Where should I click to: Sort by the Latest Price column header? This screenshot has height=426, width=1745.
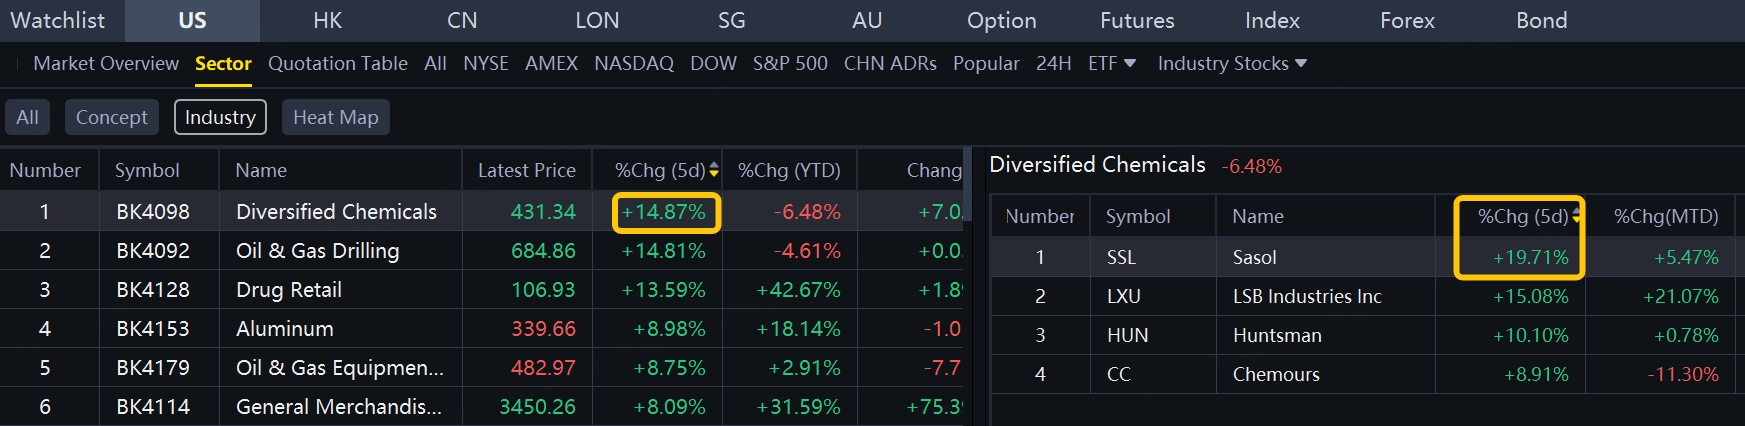[526, 171]
